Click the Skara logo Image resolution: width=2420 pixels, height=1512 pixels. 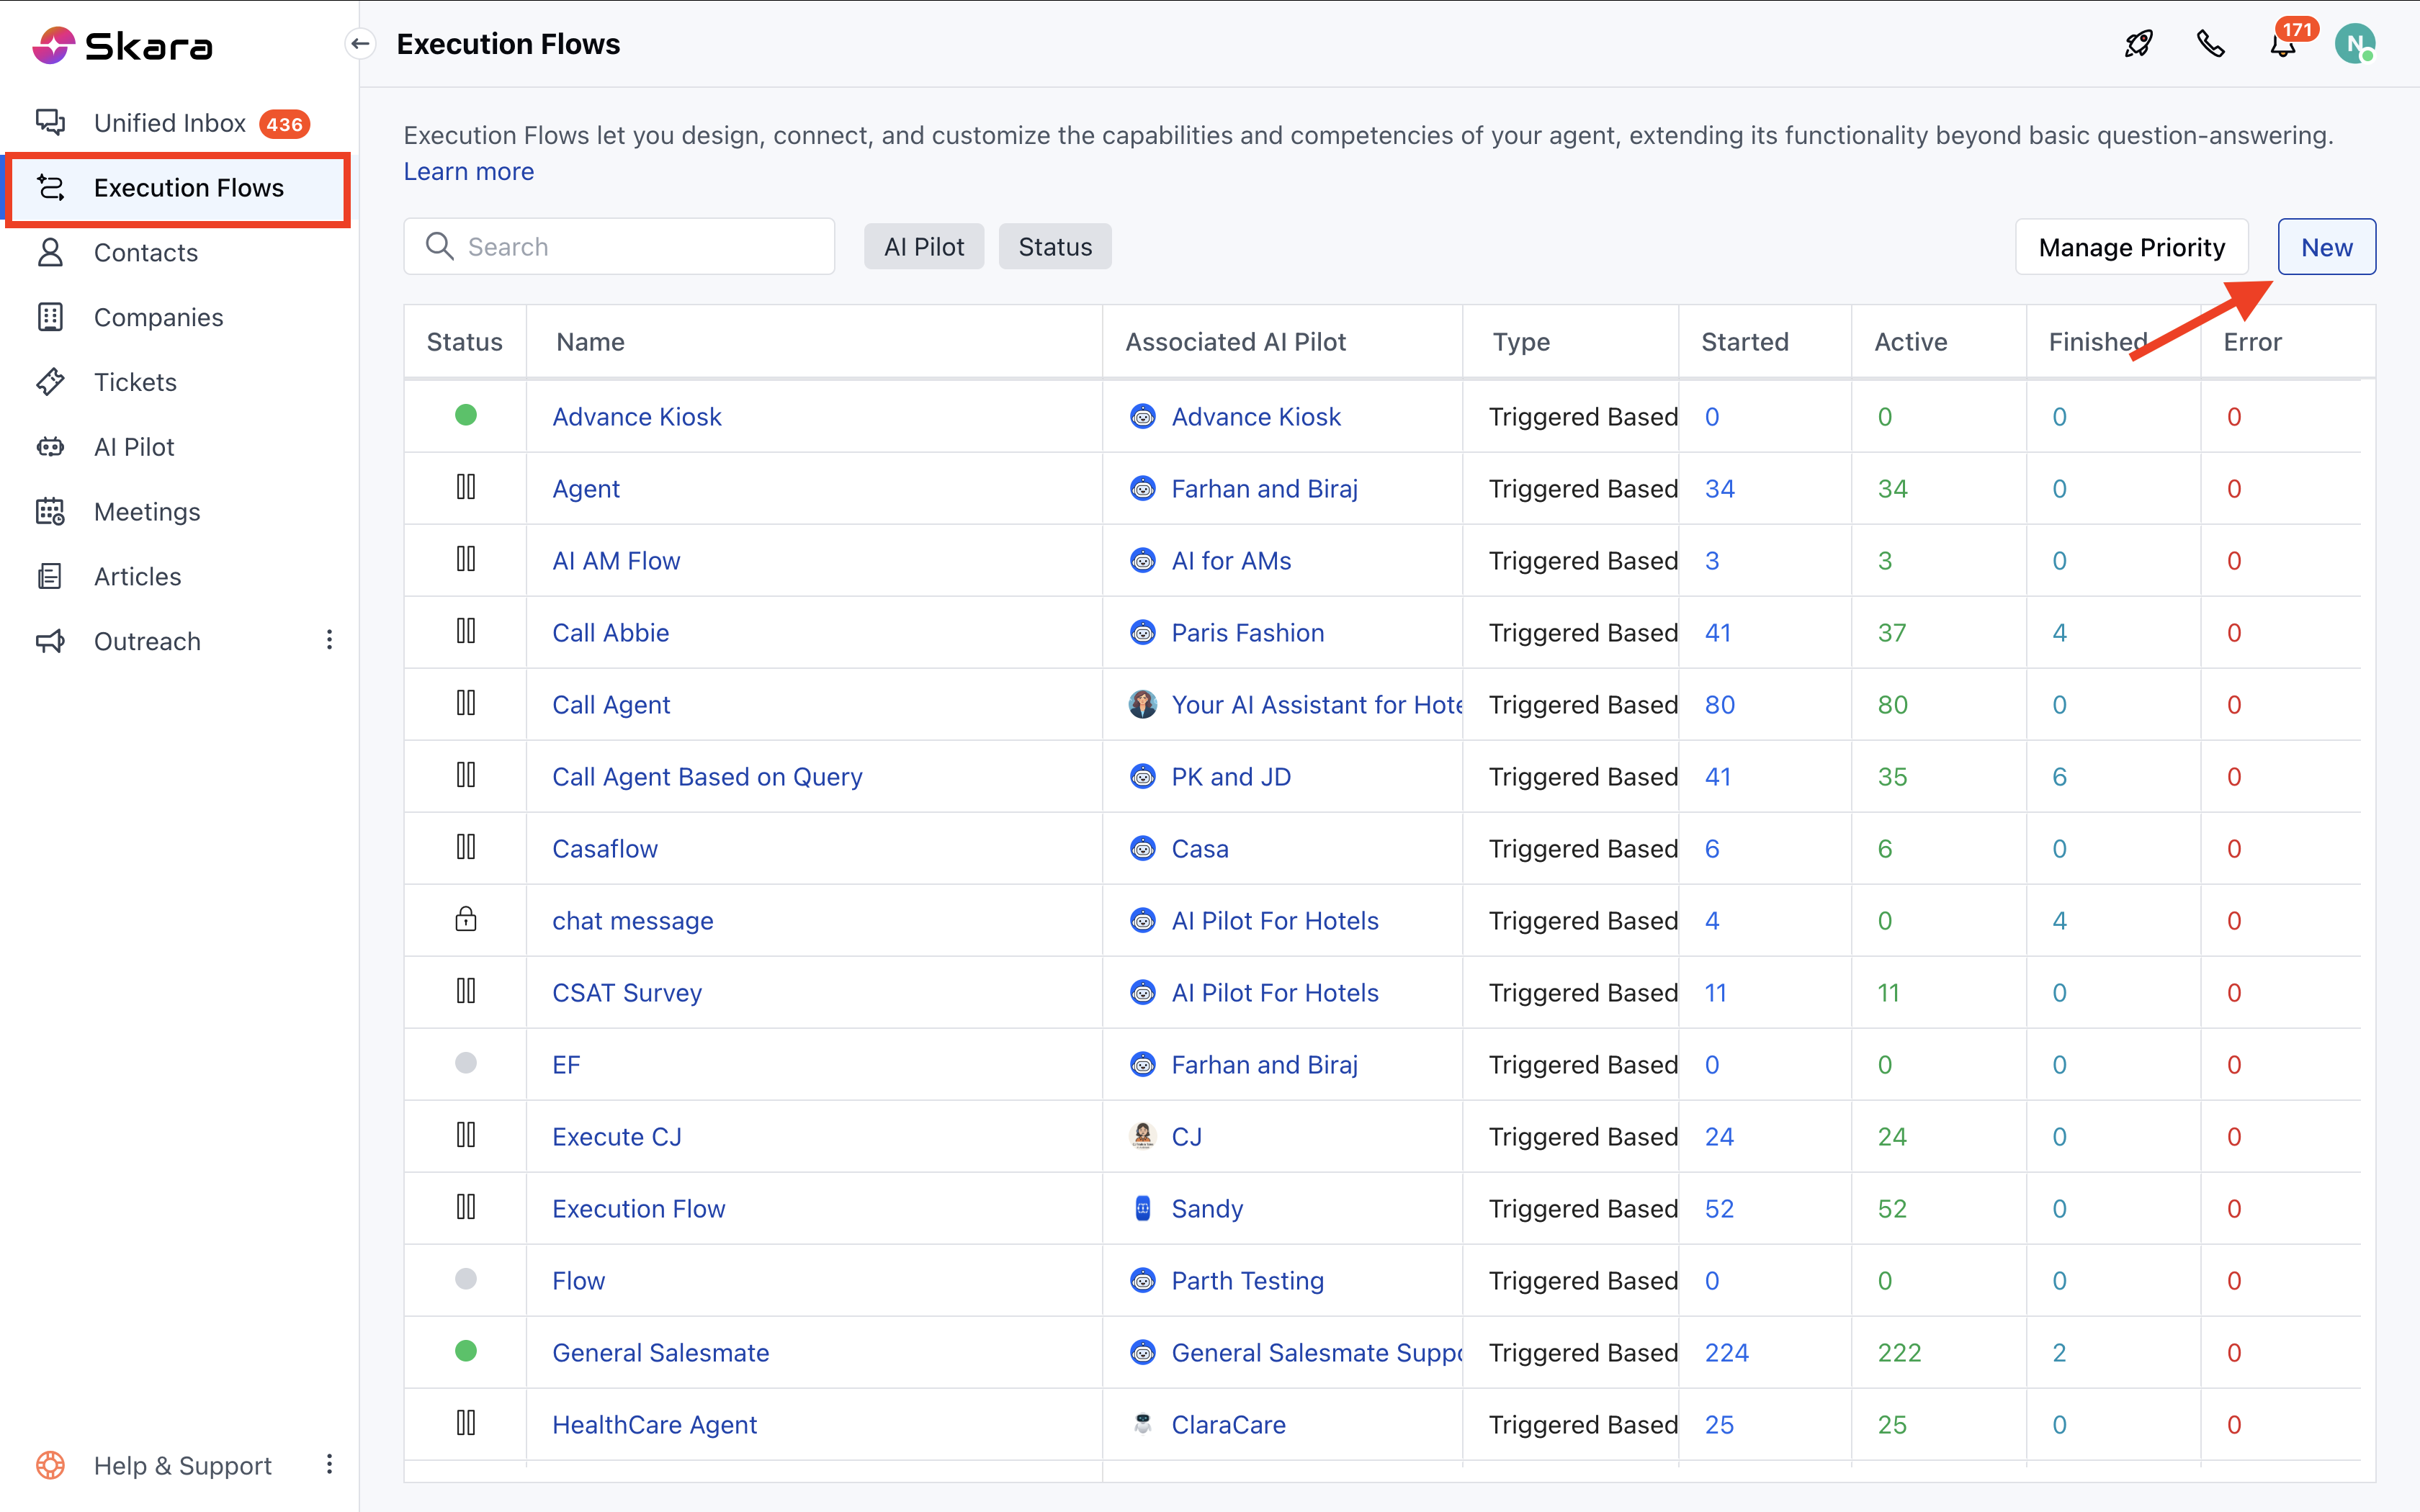(122, 45)
